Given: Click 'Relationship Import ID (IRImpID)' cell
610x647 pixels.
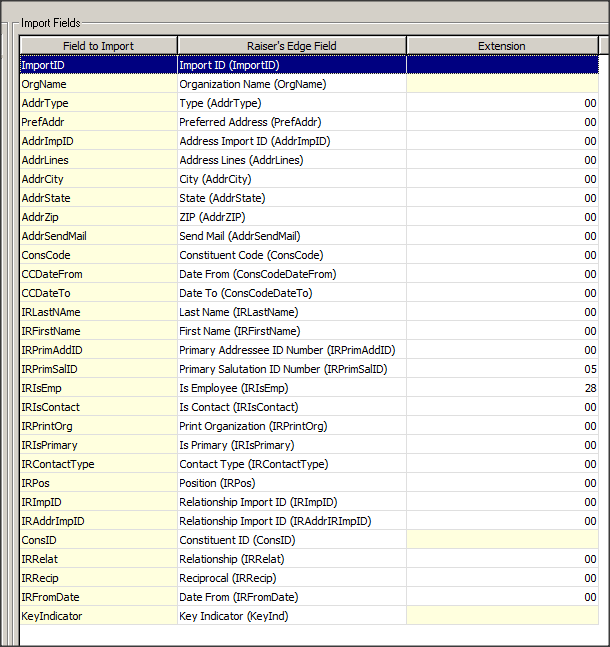Looking at the screenshot, I should pos(292,502).
